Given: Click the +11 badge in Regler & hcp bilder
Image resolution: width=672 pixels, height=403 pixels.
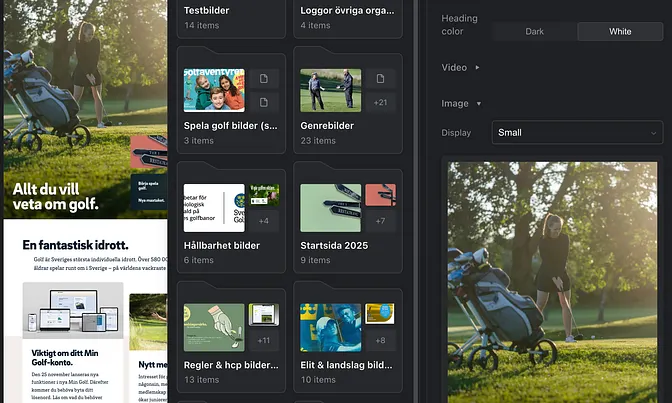Looking at the screenshot, I should pos(263,340).
